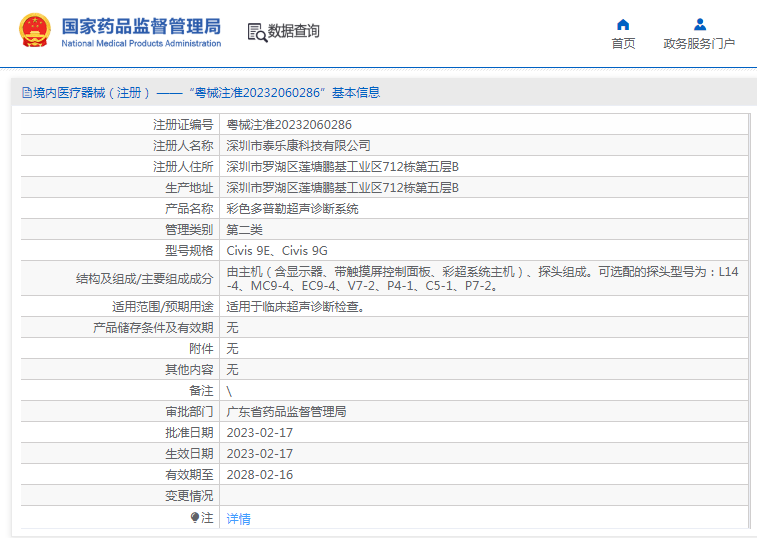
Task: Click the 注册证编号 label
Action: click(x=183, y=125)
